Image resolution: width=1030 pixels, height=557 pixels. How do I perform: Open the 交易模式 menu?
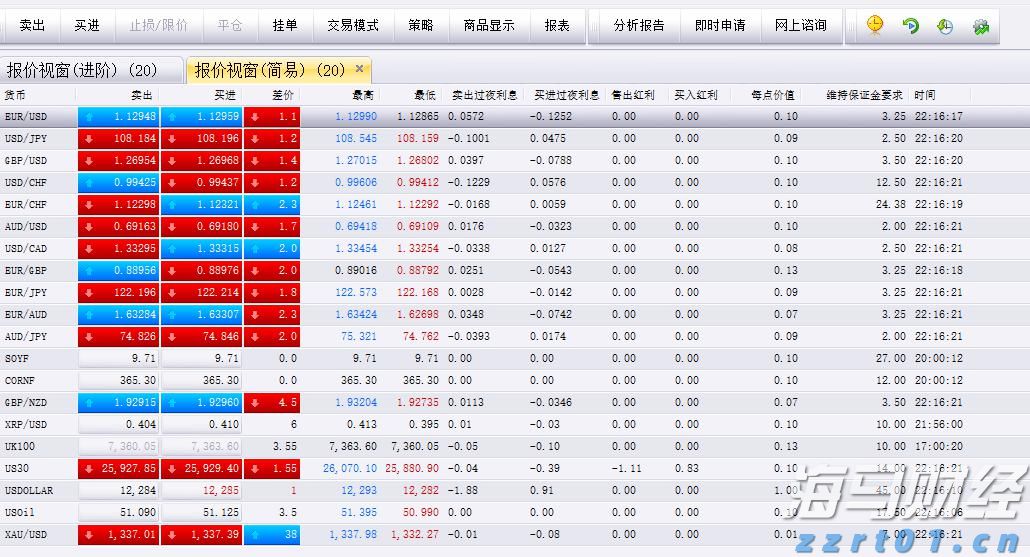(x=353, y=25)
